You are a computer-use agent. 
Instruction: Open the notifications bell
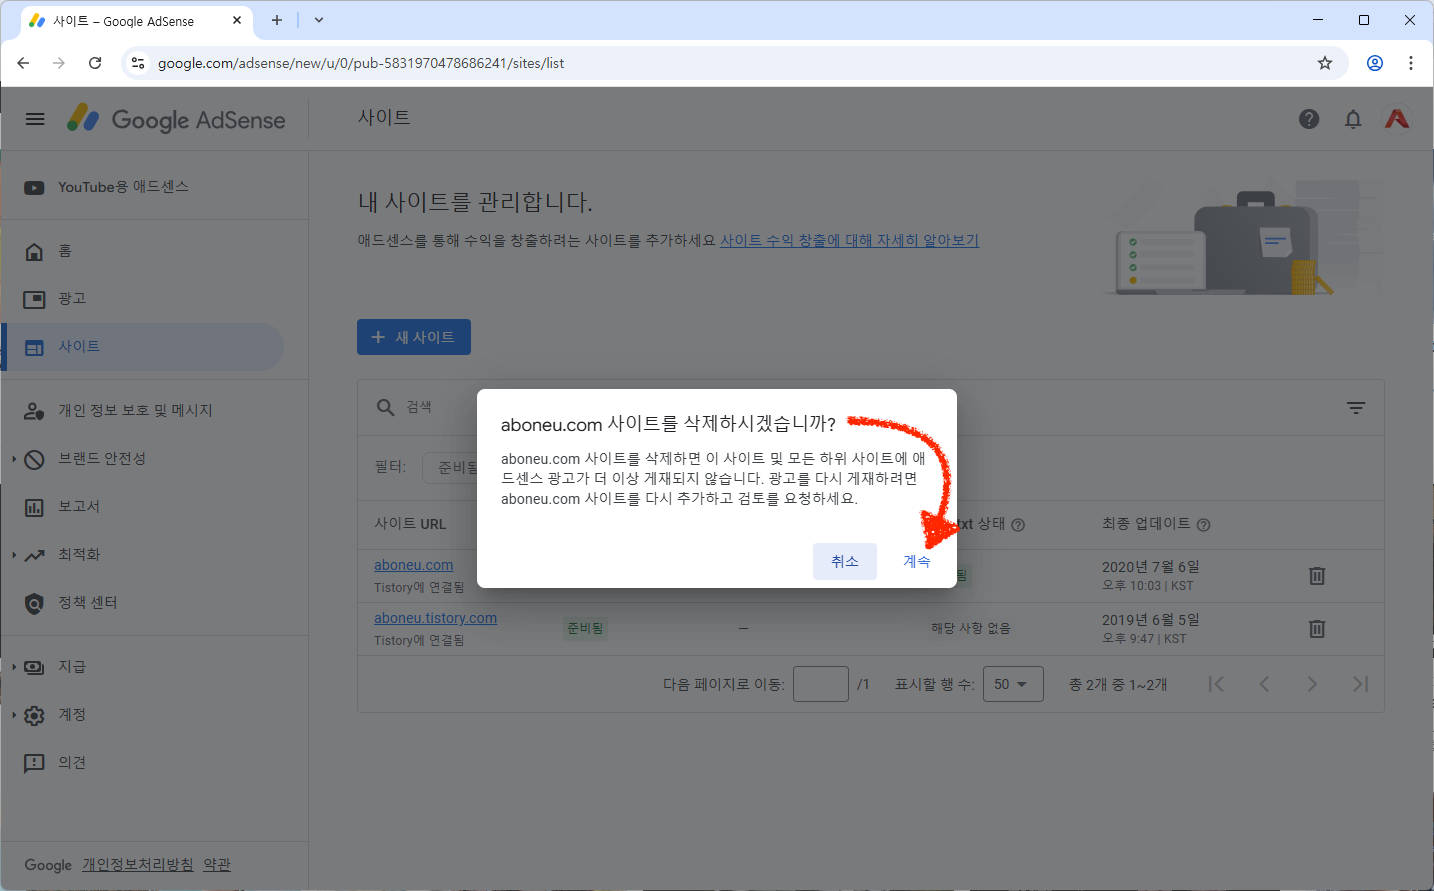coord(1353,119)
